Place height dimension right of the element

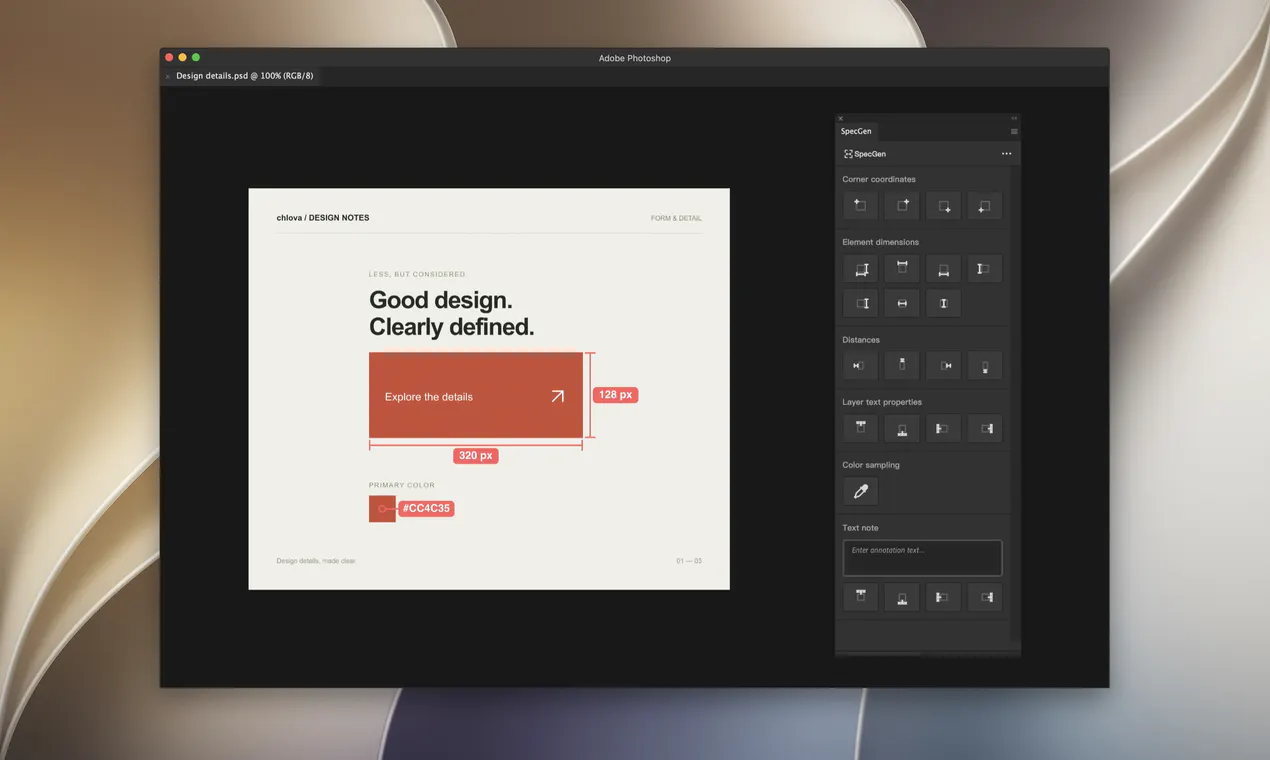860,303
